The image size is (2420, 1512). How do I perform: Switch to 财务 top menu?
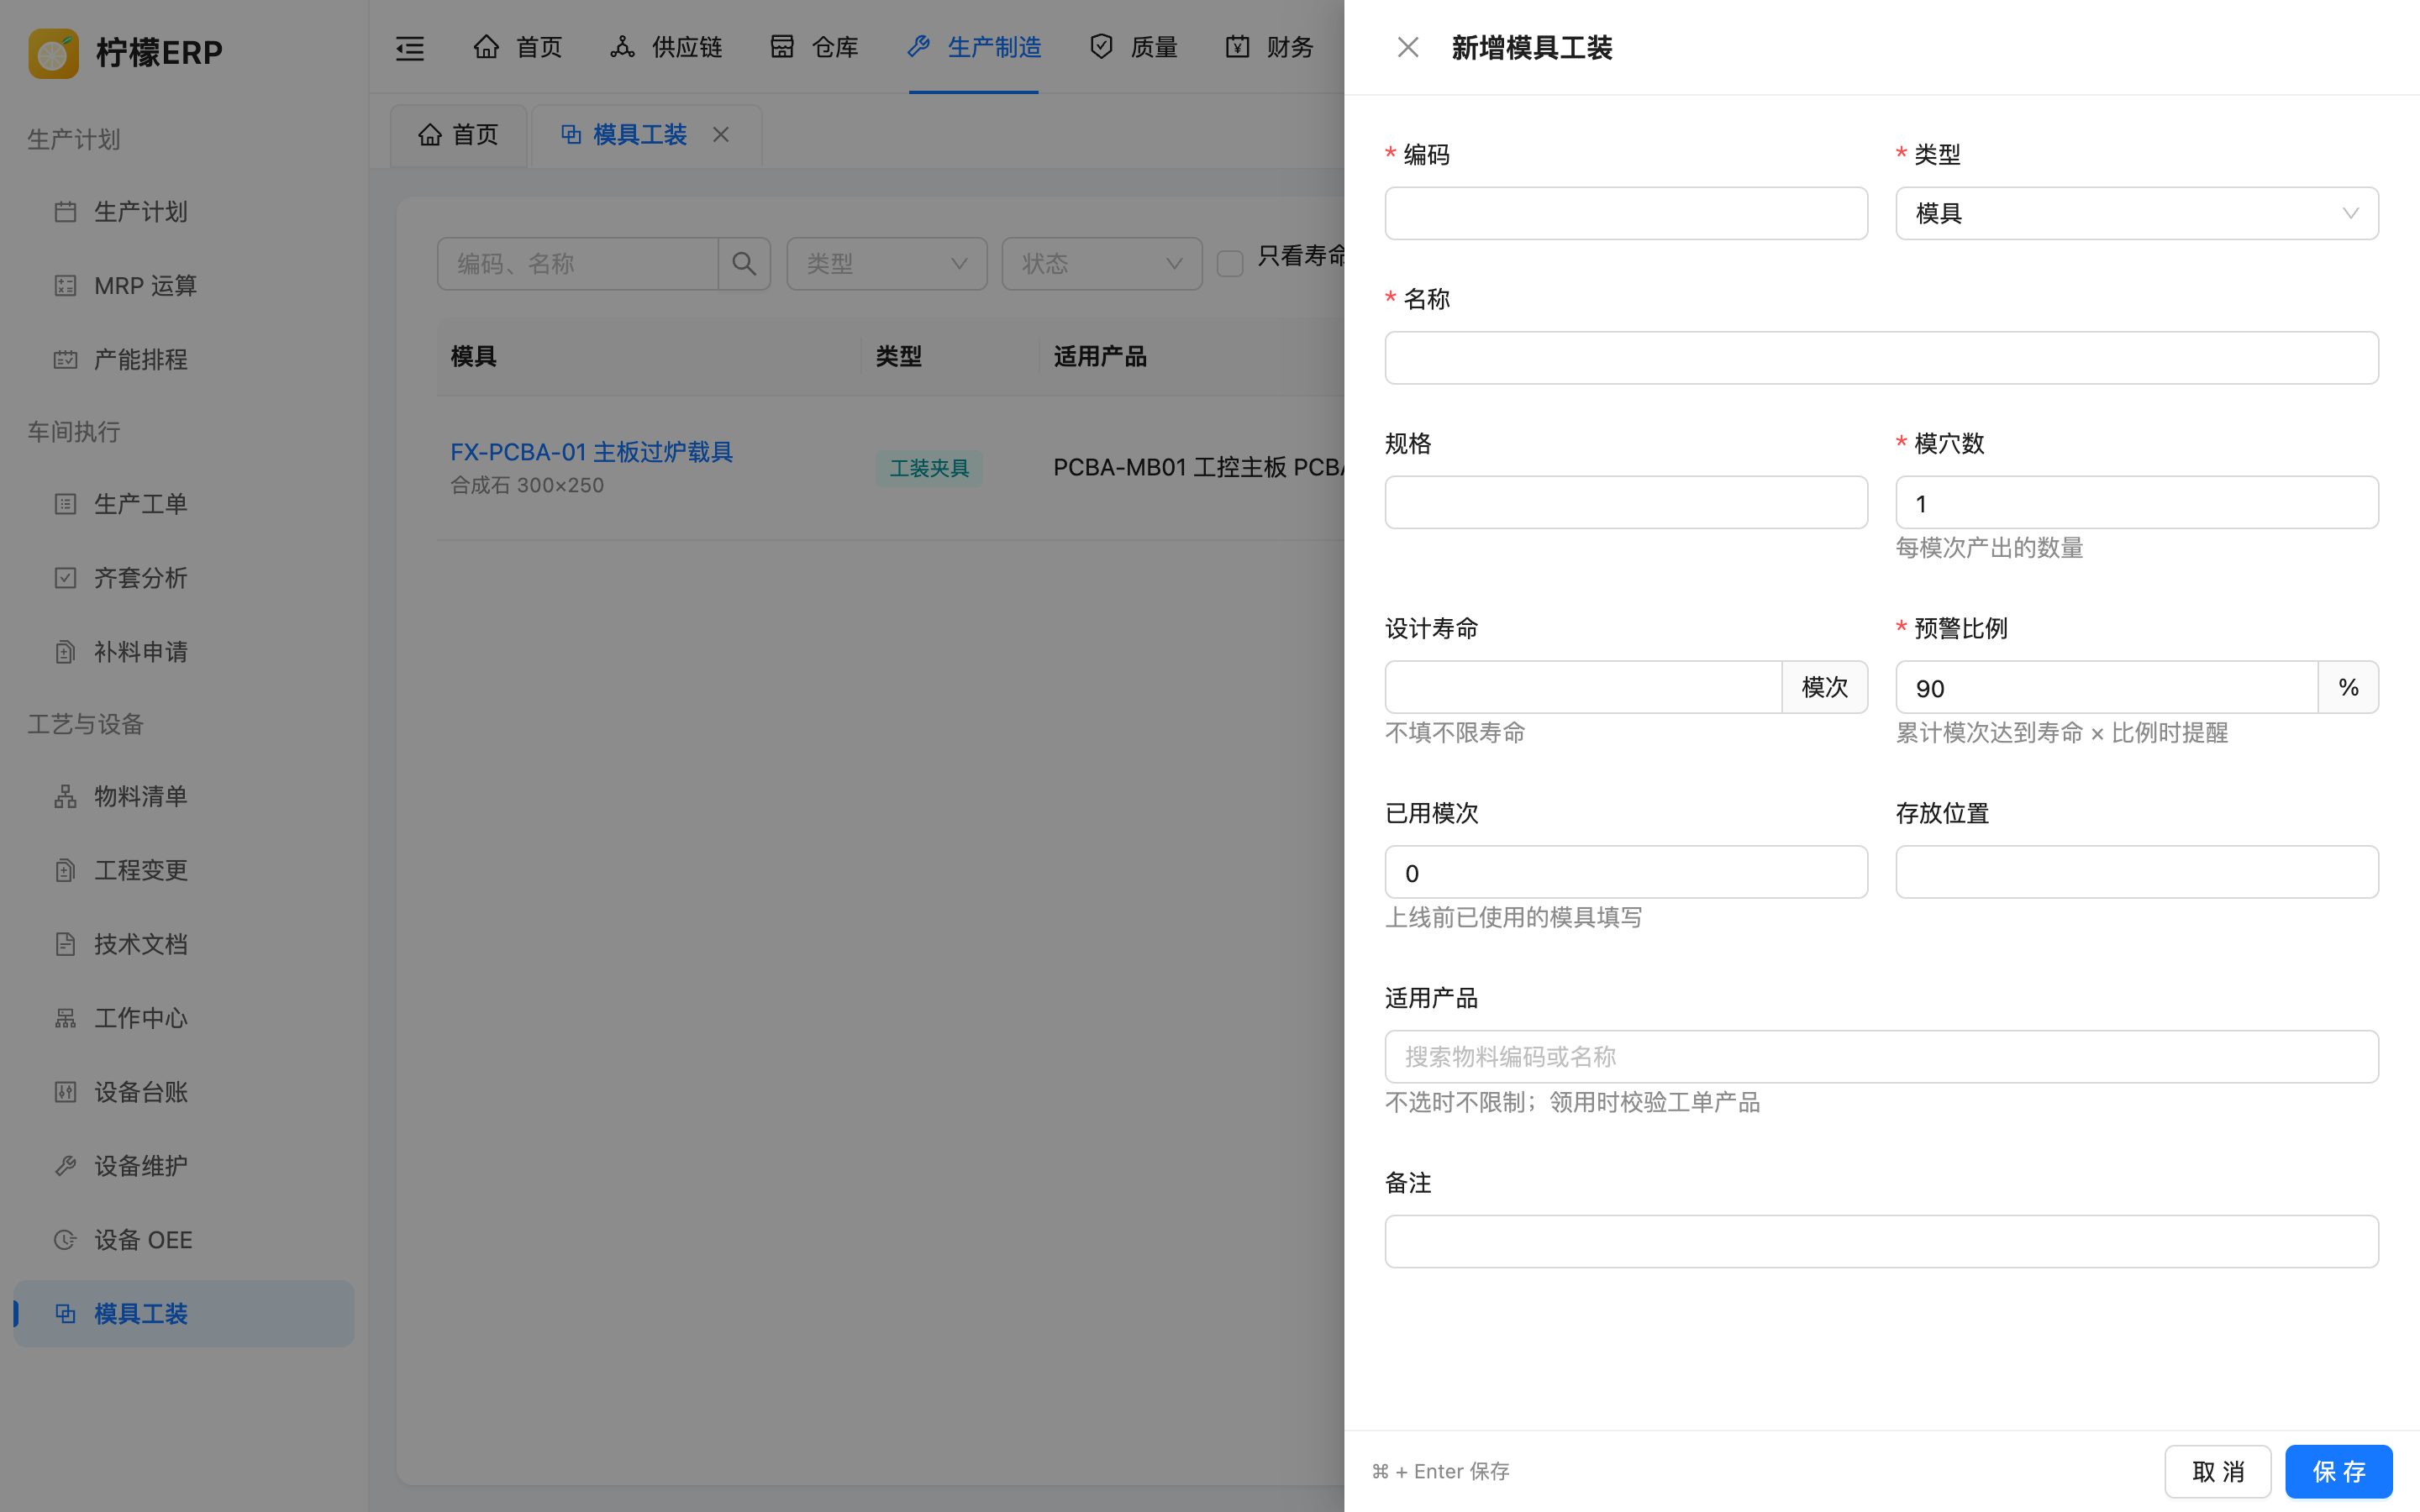1269,47
